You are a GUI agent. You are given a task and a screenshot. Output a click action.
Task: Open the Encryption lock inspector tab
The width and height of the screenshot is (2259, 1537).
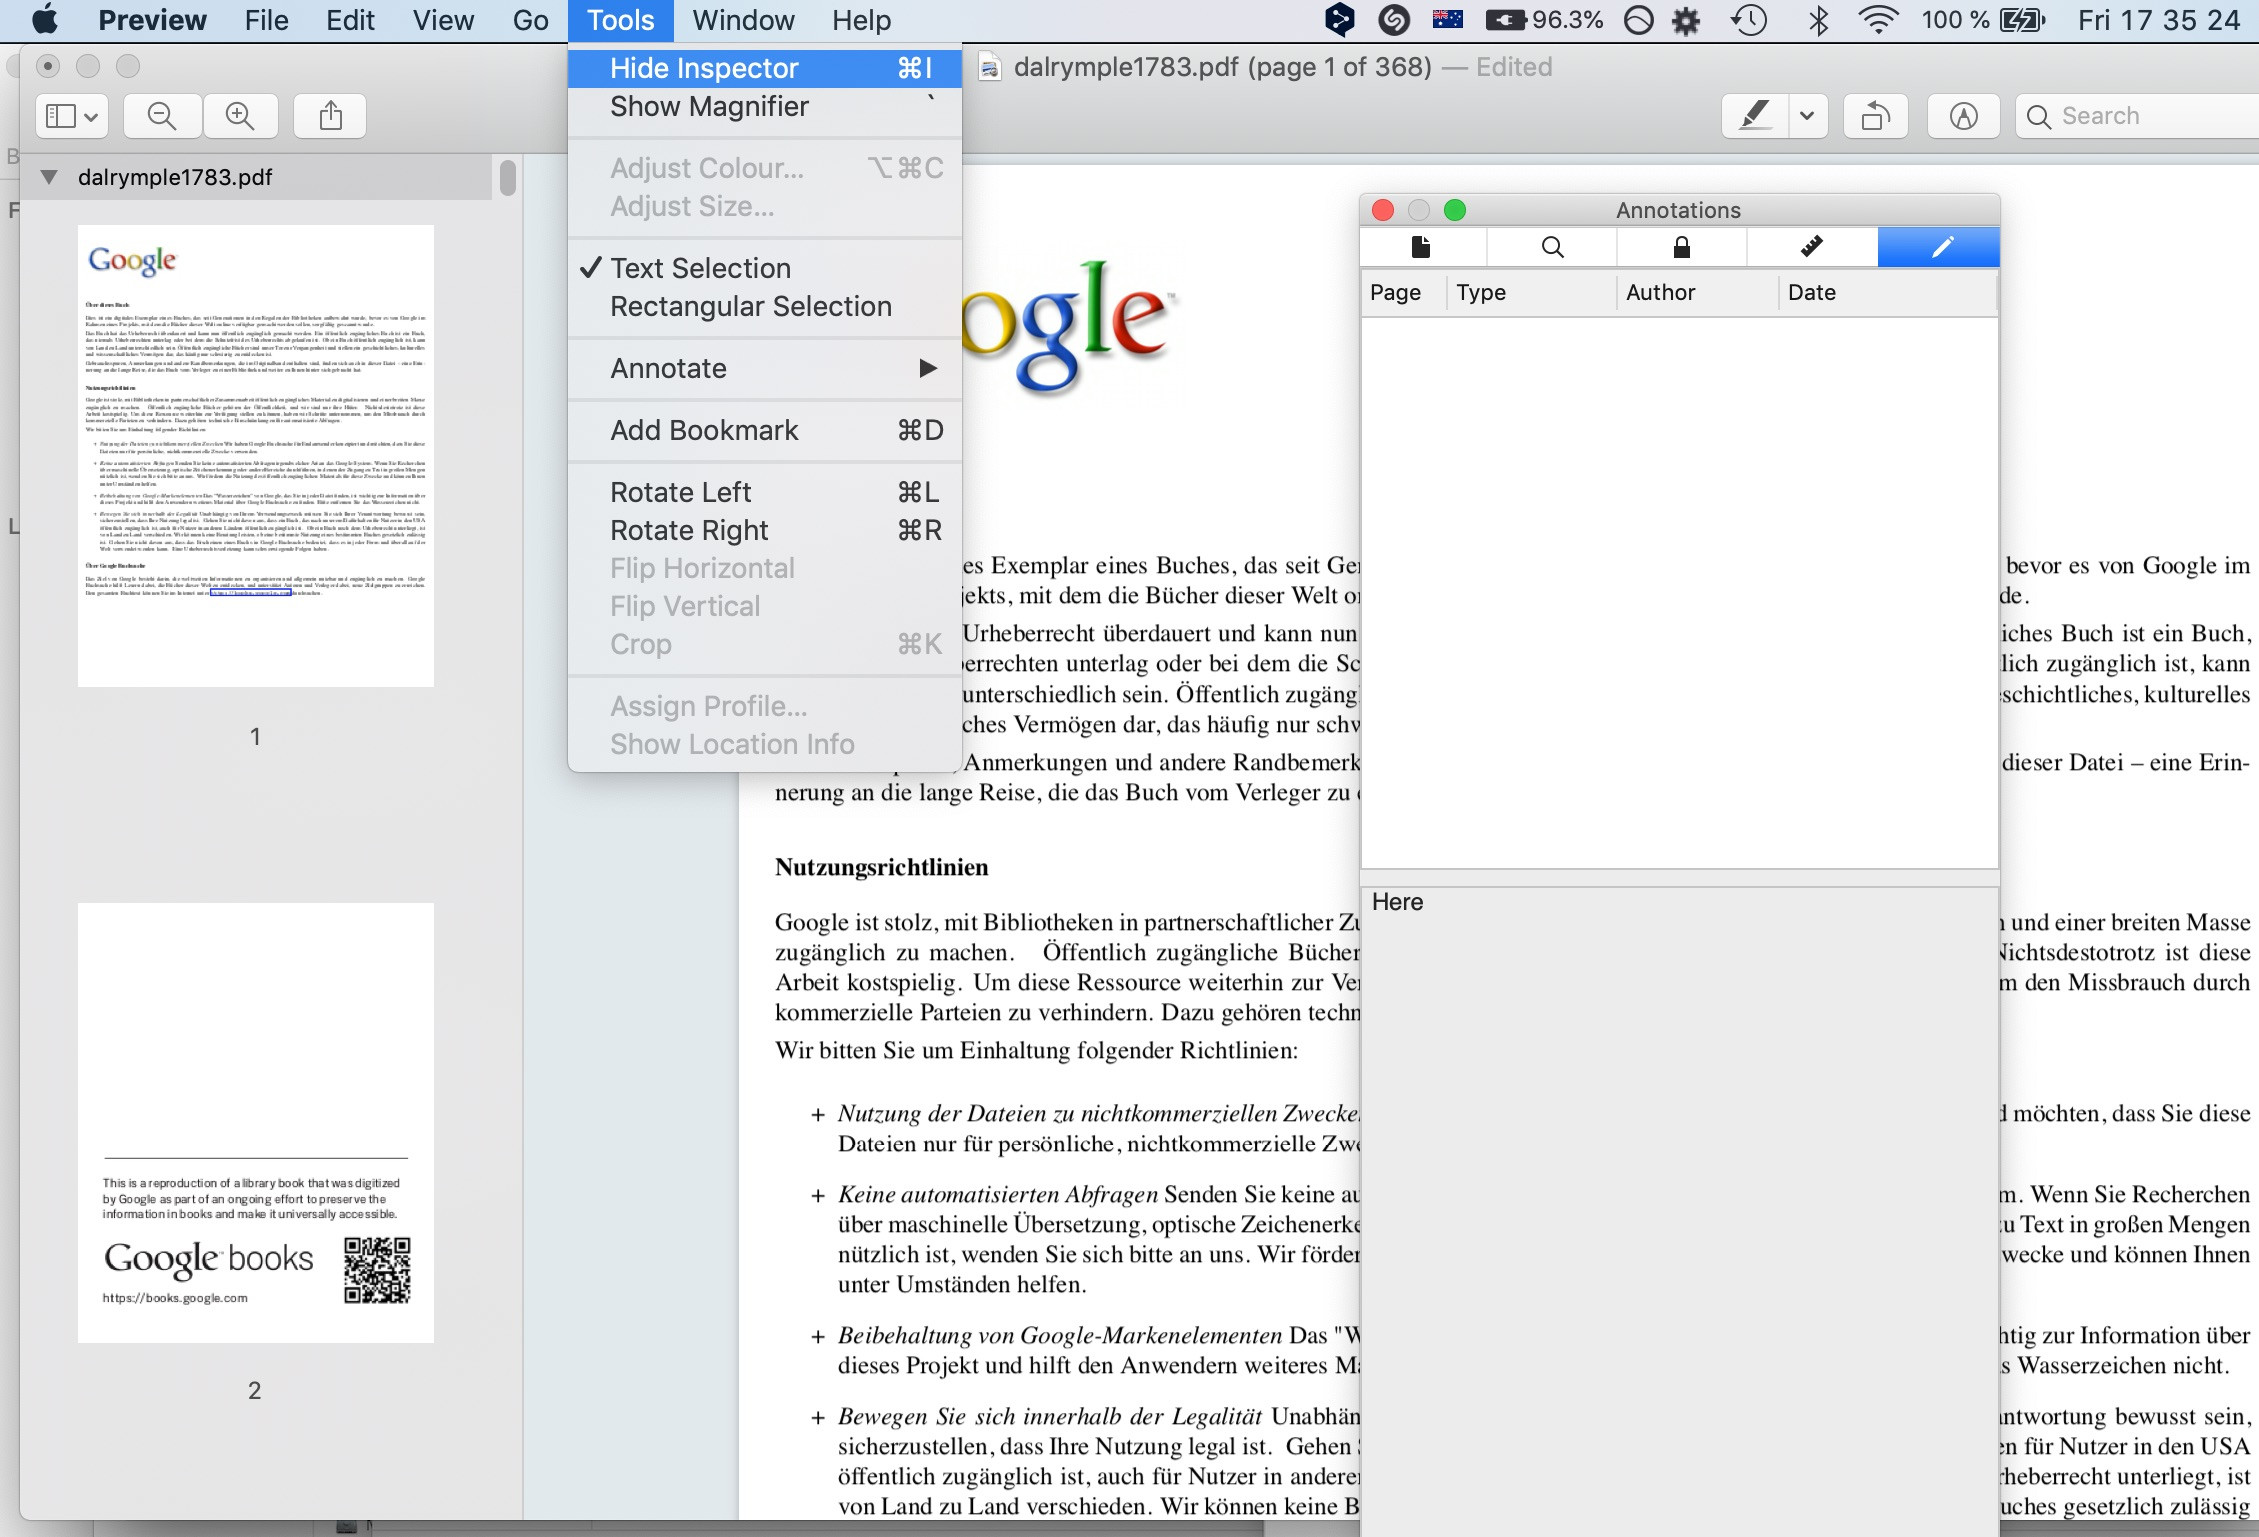pyautogui.click(x=1681, y=247)
